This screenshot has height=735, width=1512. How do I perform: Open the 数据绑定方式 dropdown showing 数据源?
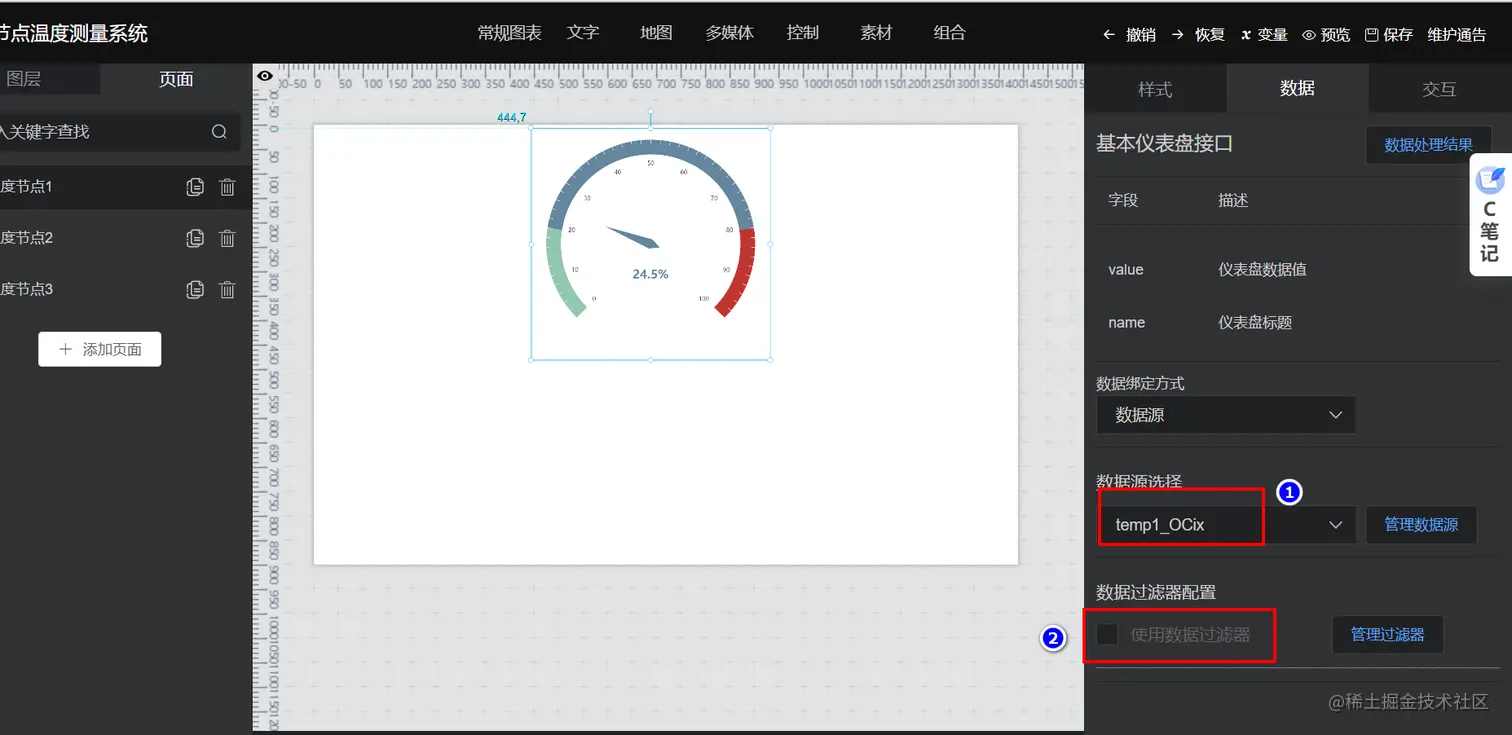pyautogui.click(x=1226, y=415)
